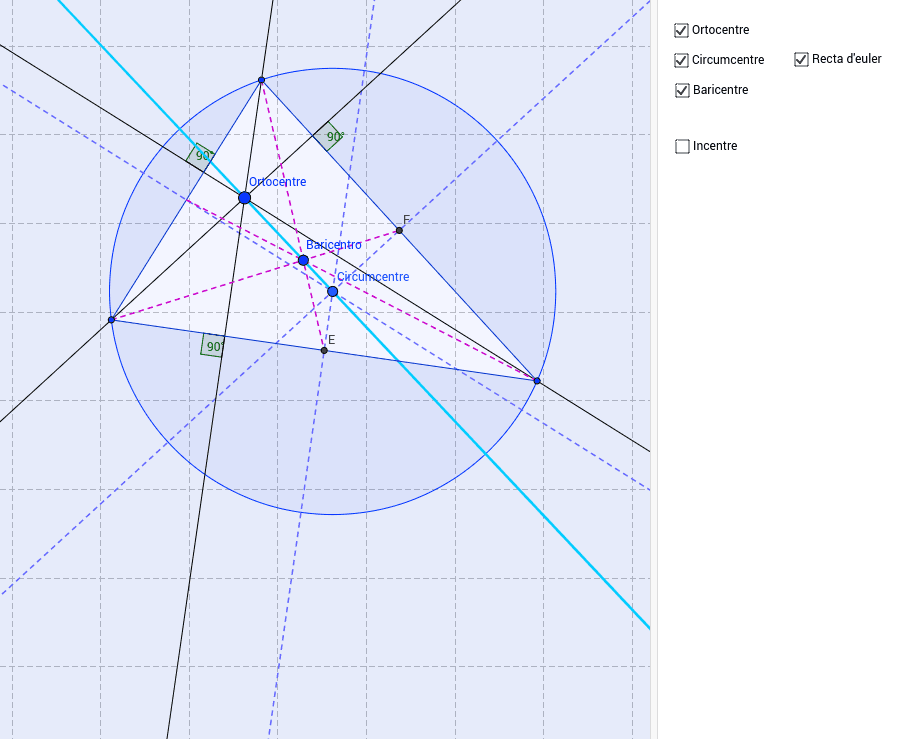Select the Baricentre point on the diagram
The width and height of the screenshot is (897, 741).
click(x=303, y=260)
